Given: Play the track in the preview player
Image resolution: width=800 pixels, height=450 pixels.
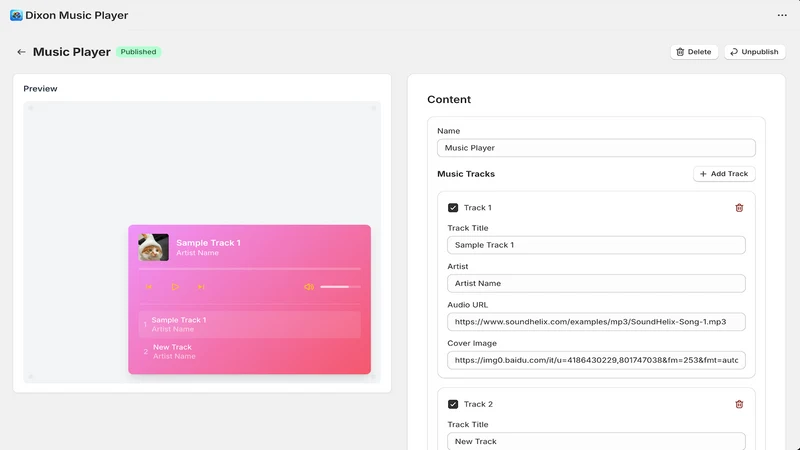Looking at the screenshot, I should [x=175, y=287].
